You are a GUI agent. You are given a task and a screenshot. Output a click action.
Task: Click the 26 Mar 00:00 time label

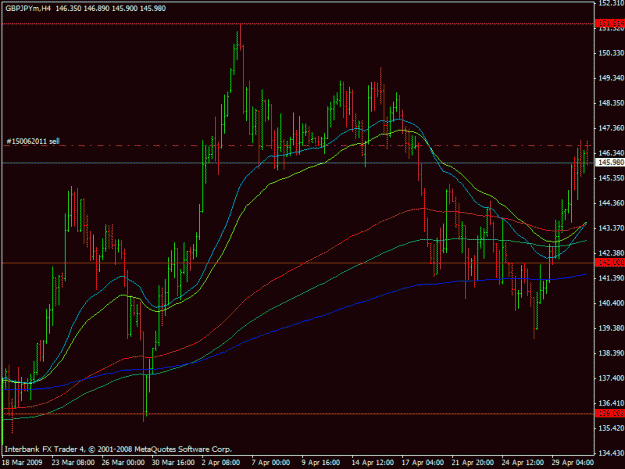[x=123, y=463]
